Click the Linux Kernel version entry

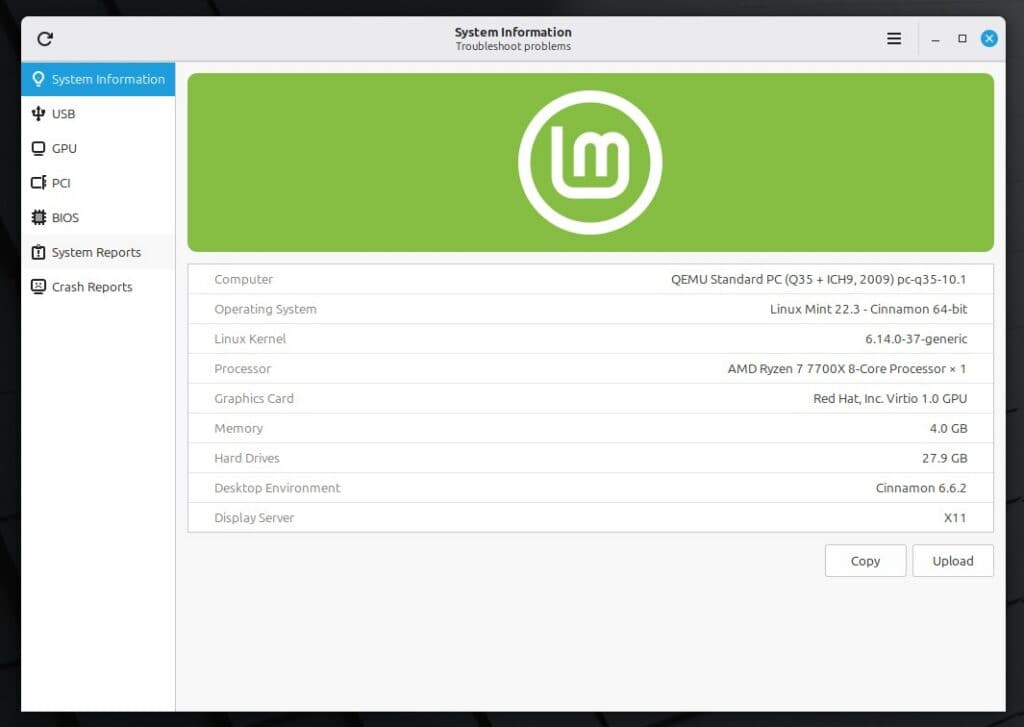point(590,339)
